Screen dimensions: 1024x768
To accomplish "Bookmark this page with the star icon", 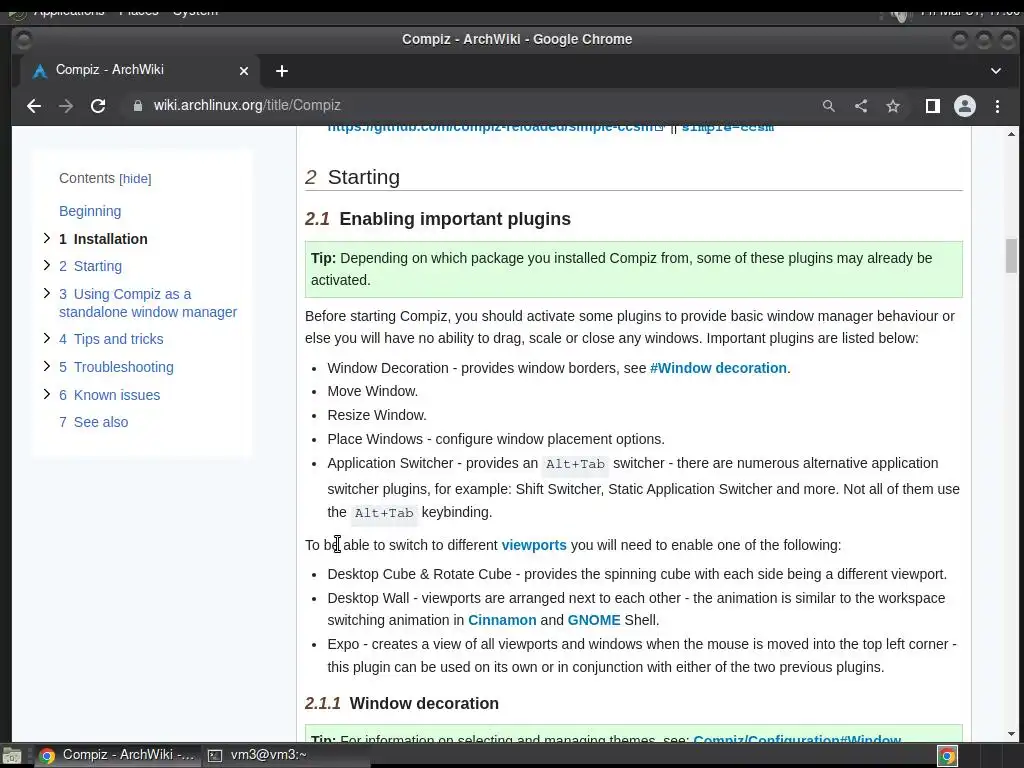I will click(893, 106).
